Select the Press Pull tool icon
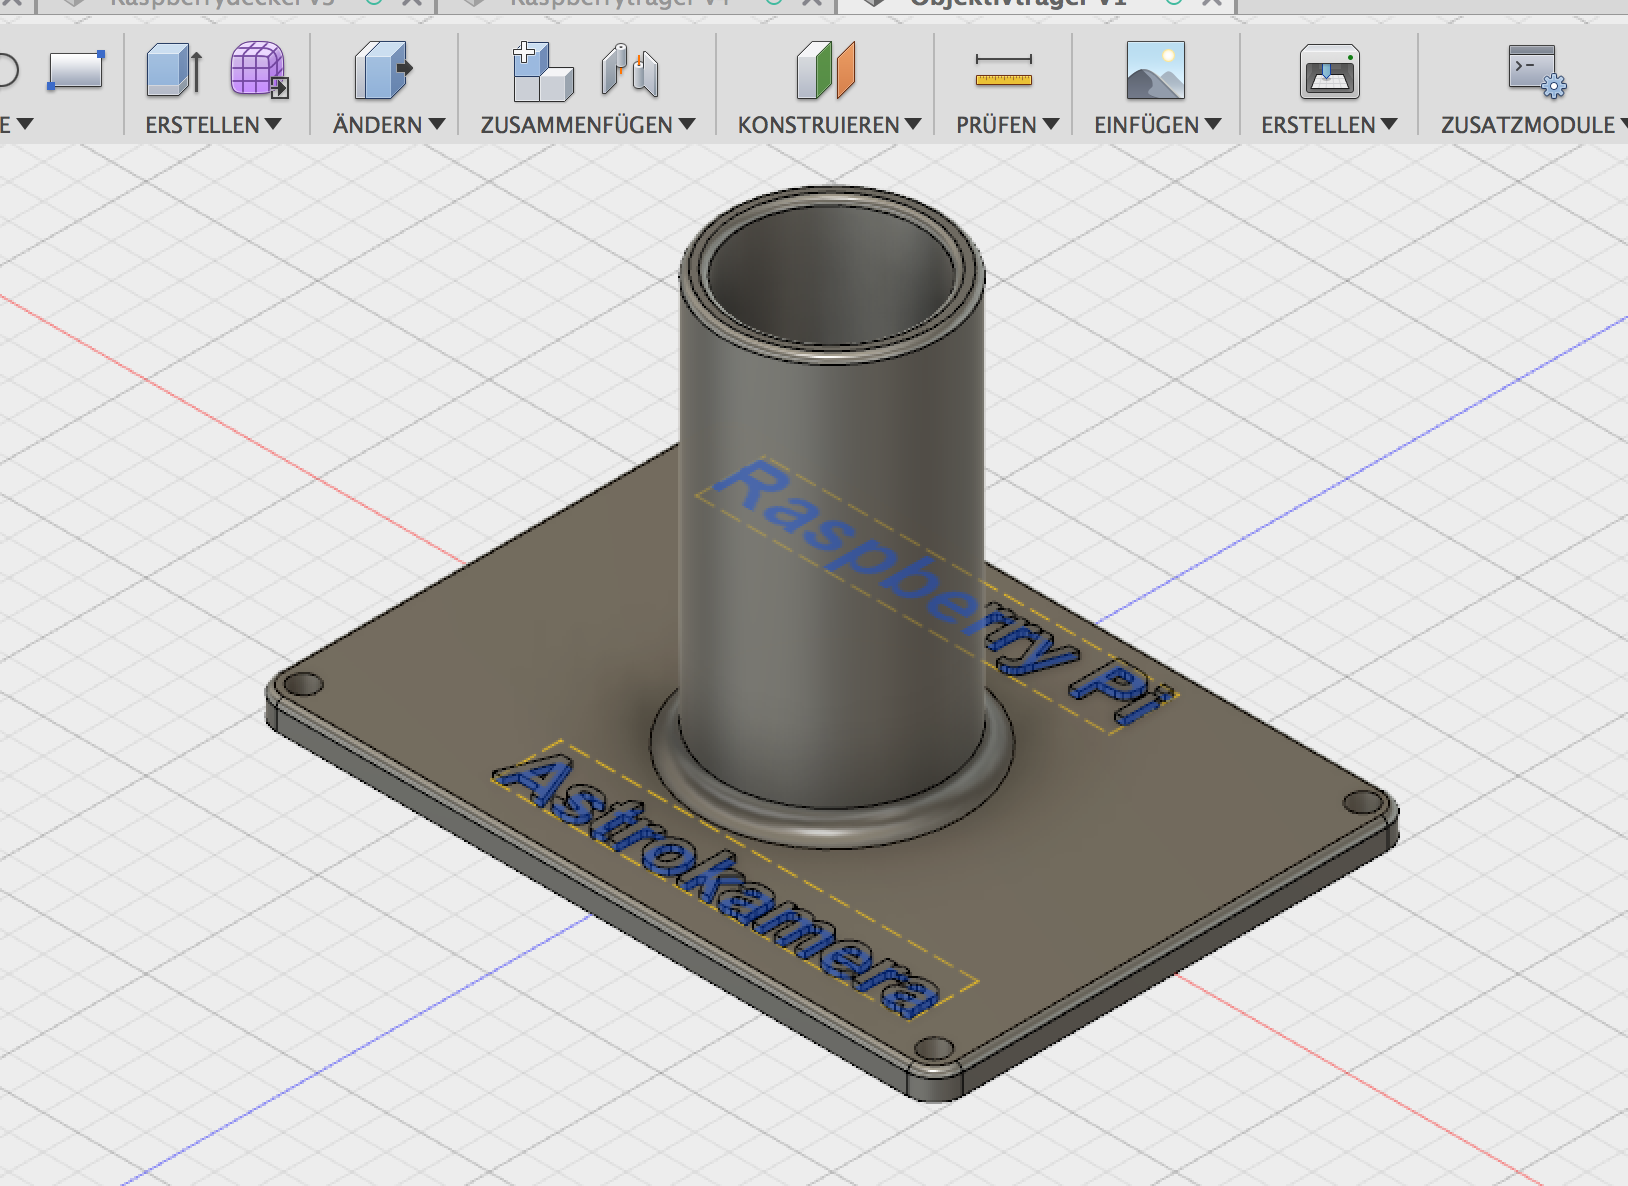This screenshot has height=1186, width=1628. click(x=383, y=70)
